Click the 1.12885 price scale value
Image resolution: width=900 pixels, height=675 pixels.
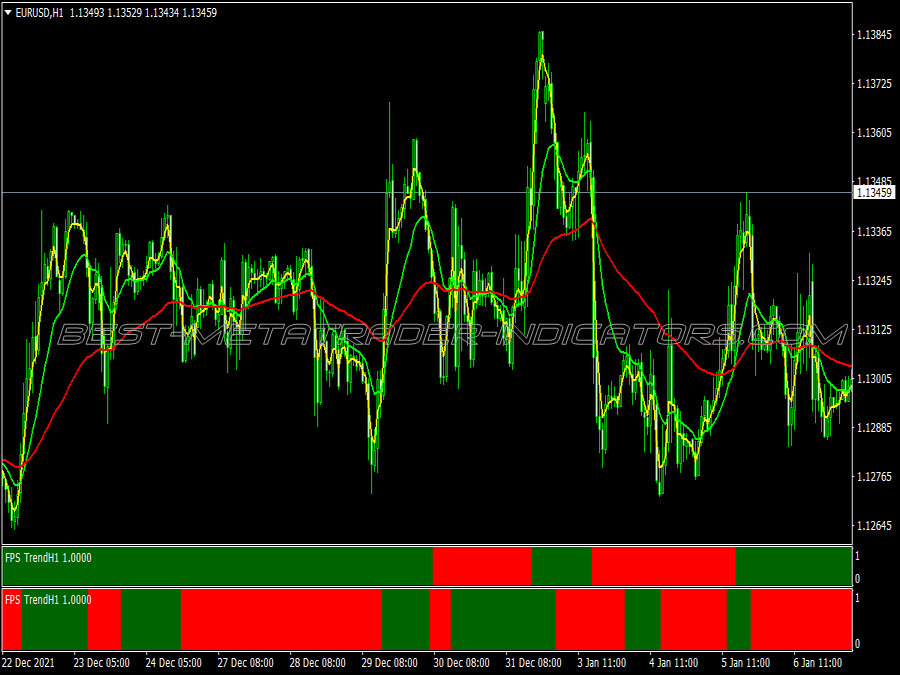(x=874, y=428)
